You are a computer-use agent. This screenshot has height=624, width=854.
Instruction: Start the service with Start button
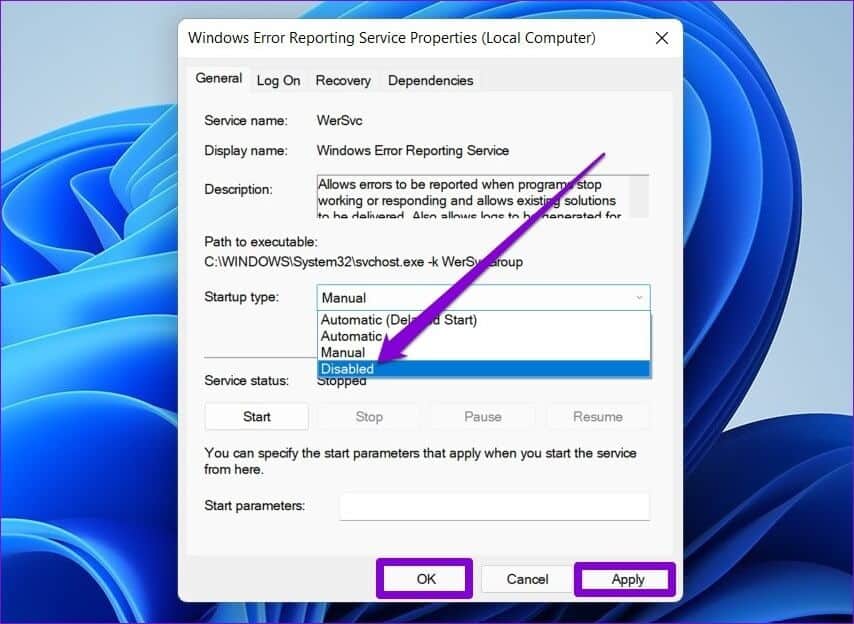coord(257,417)
